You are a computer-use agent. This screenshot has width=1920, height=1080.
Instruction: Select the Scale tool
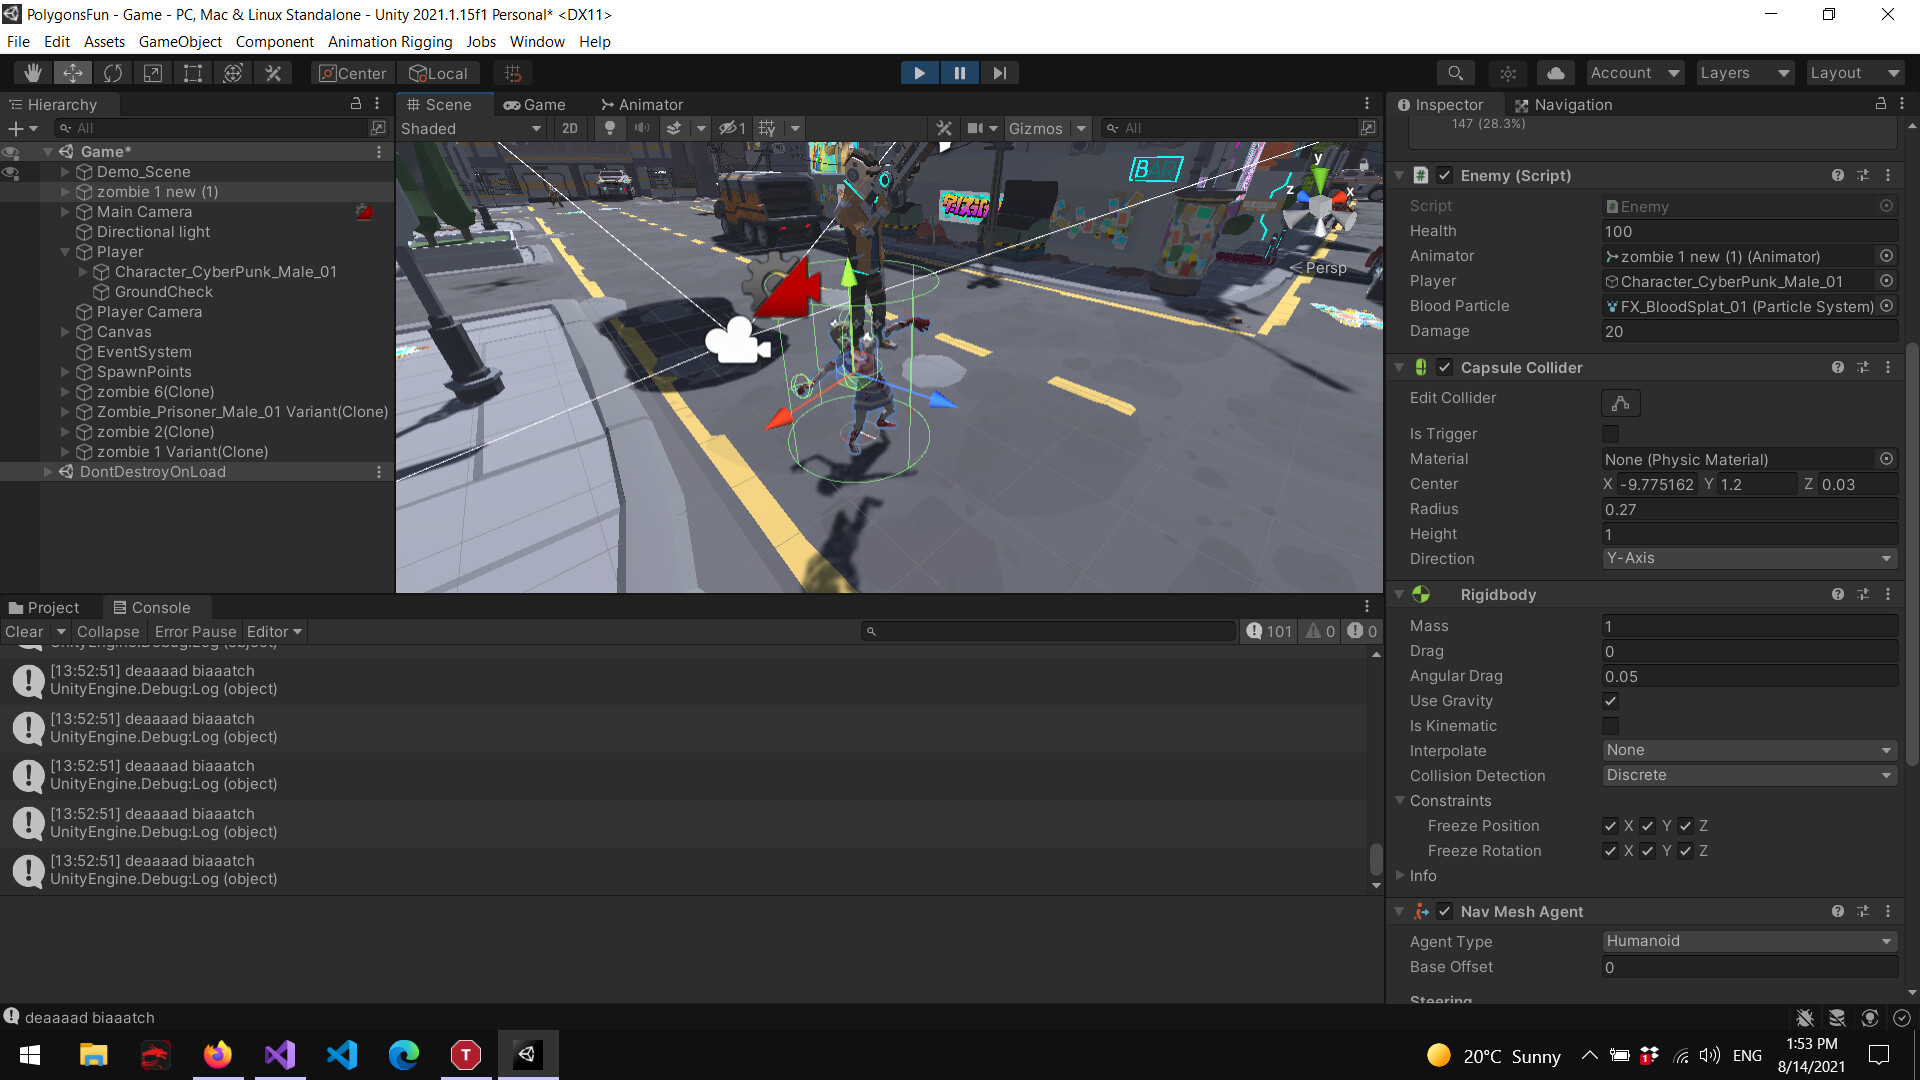[152, 72]
